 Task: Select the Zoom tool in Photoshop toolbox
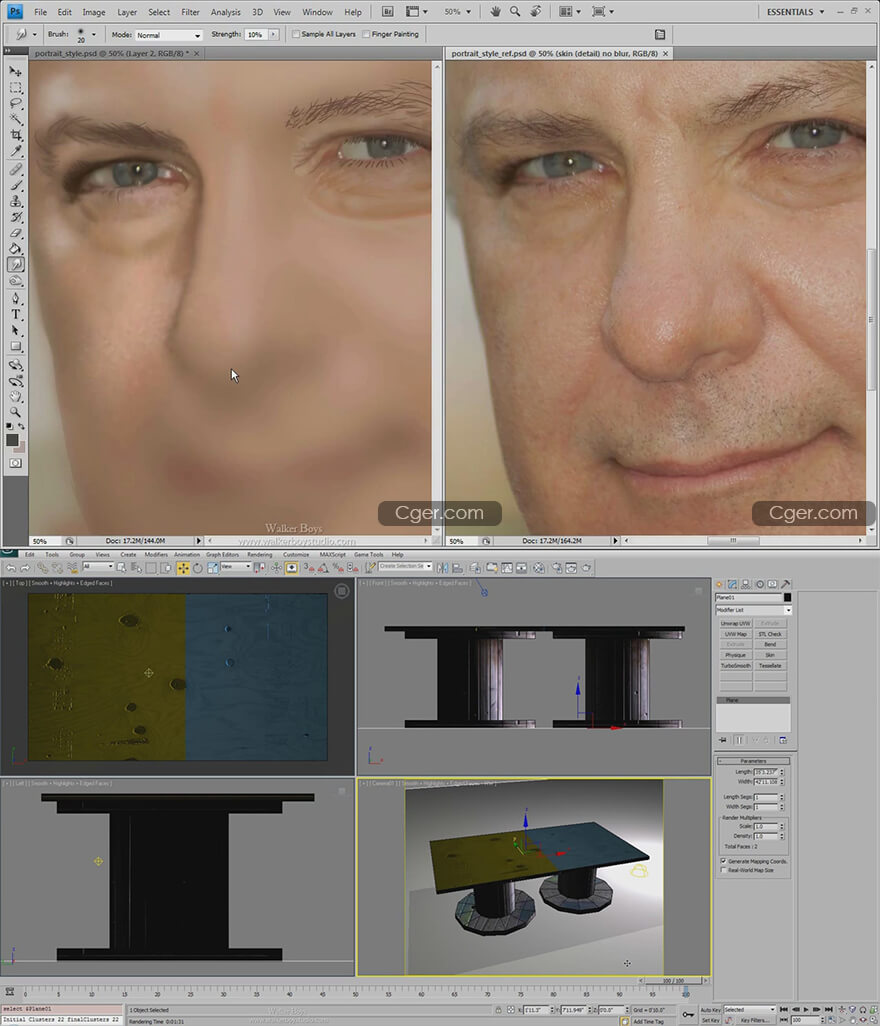[x=16, y=412]
